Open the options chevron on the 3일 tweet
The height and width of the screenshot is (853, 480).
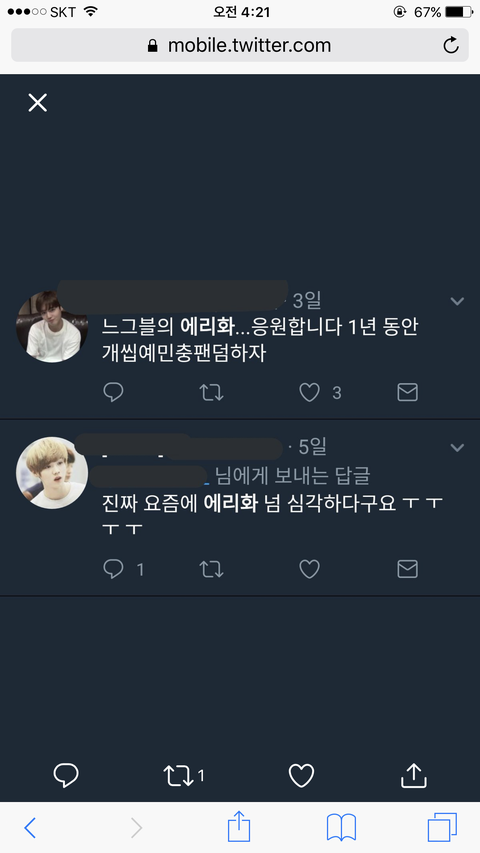pos(457,301)
